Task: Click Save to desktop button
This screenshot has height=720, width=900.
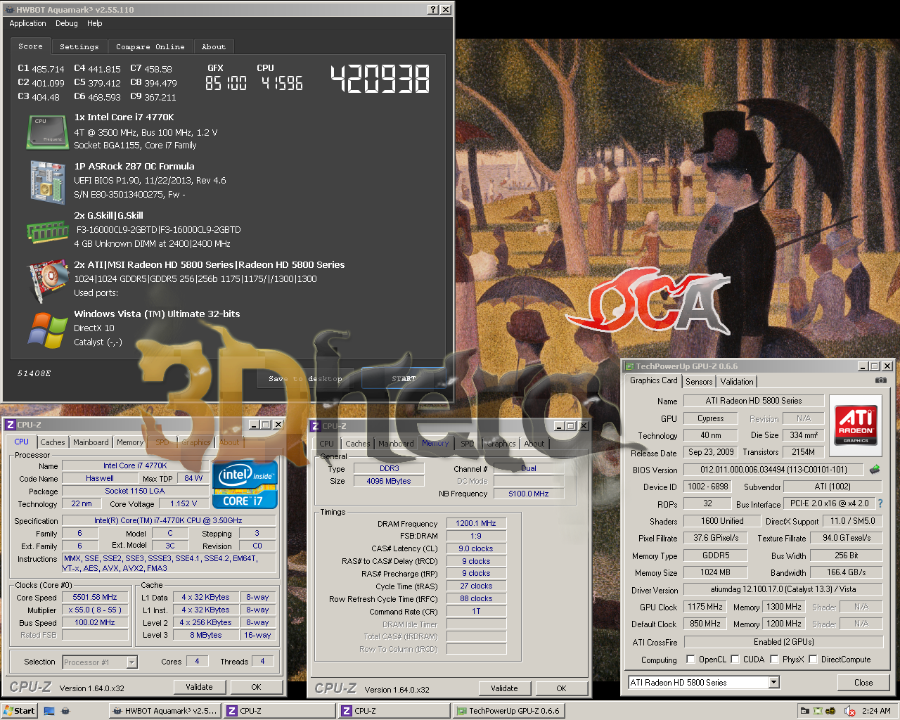Action: (x=305, y=378)
